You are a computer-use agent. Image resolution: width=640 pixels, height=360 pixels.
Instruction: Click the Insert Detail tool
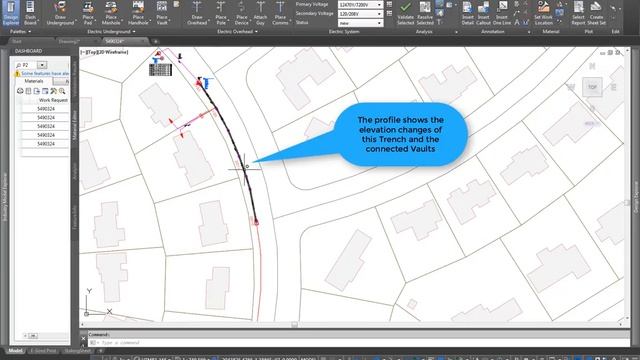(468, 13)
